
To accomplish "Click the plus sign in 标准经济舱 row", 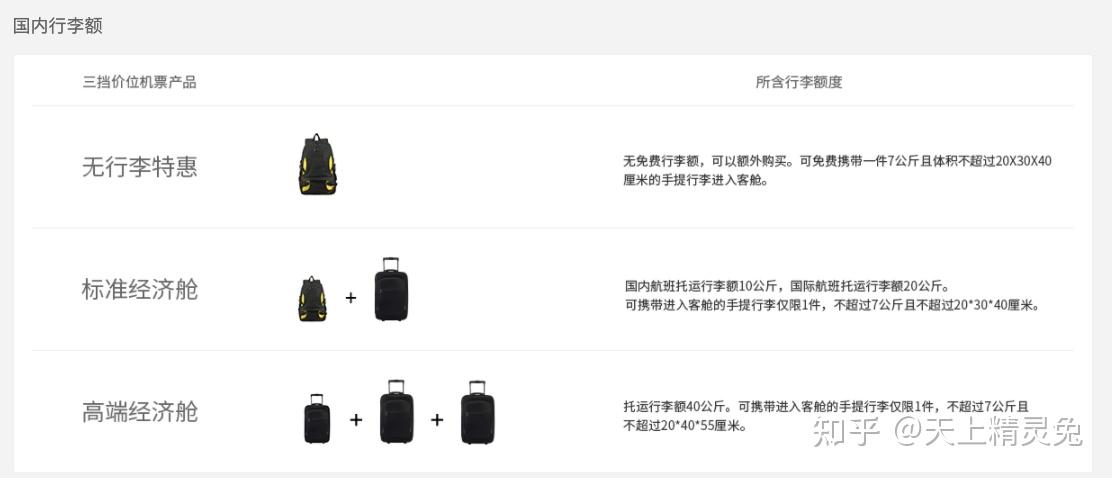I will pos(350,298).
